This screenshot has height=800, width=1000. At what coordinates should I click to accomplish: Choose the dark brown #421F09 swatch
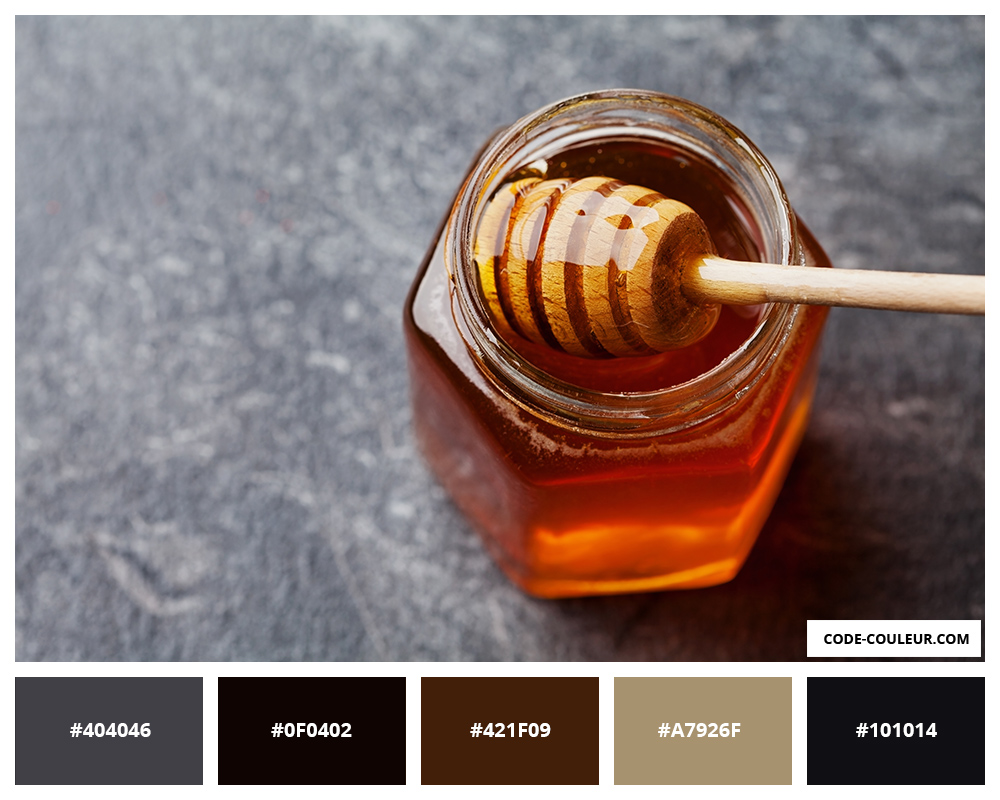click(510, 730)
